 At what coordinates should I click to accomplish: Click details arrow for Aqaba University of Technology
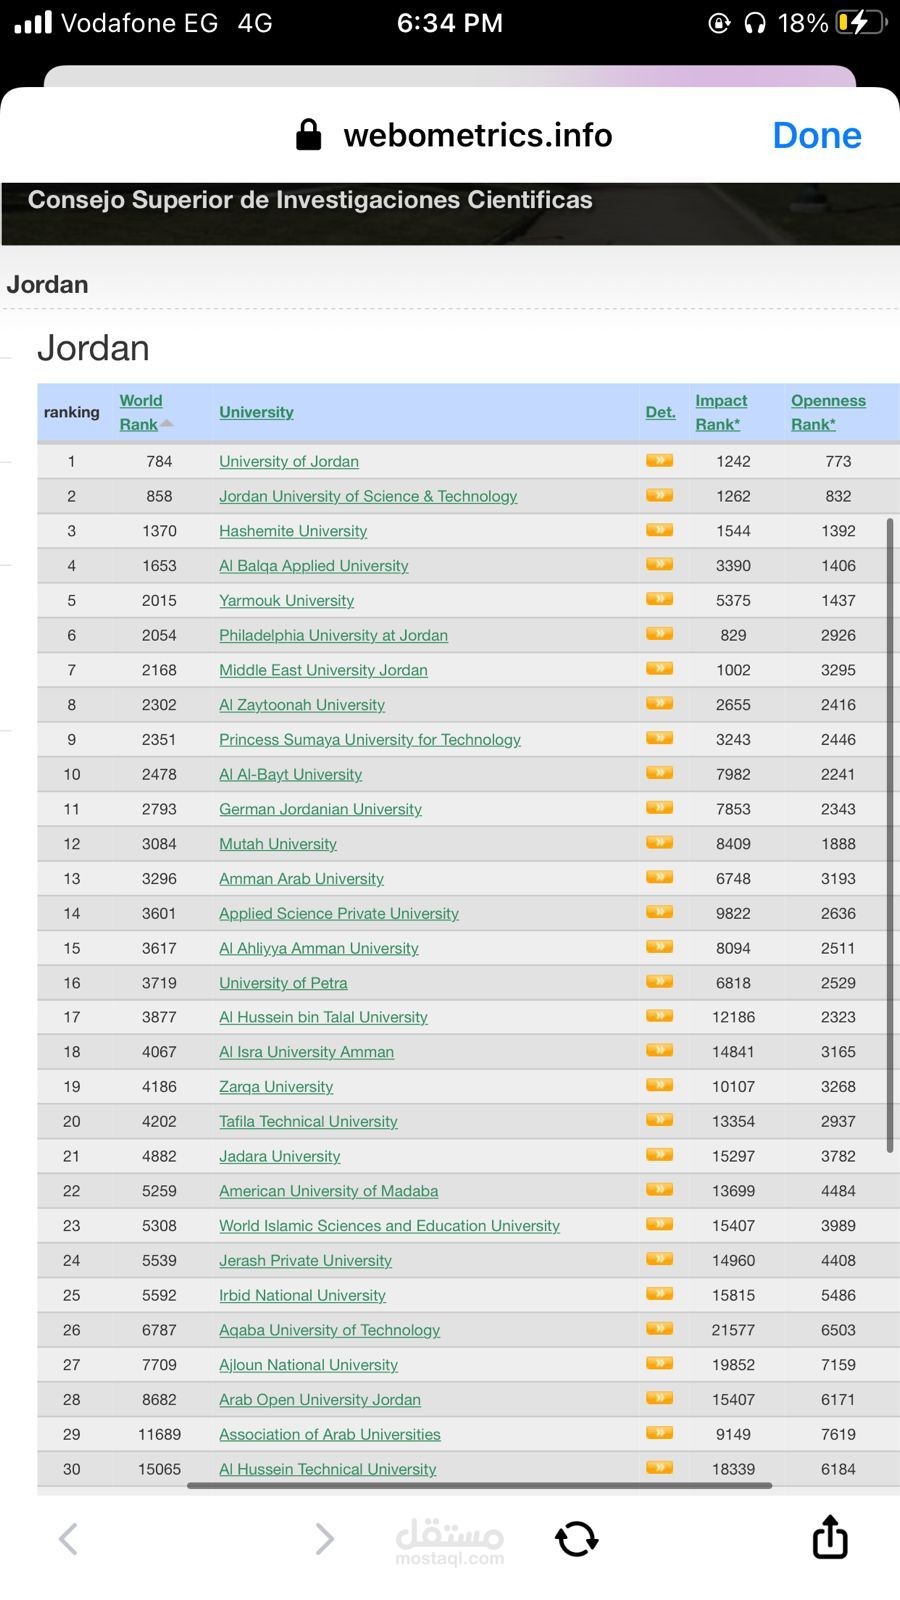[x=659, y=1328]
